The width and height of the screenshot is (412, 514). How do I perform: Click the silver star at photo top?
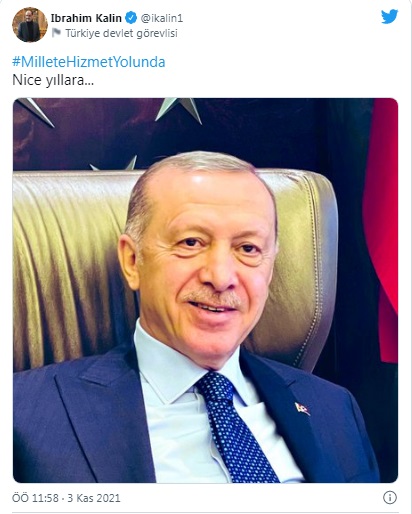coord(179,109)
